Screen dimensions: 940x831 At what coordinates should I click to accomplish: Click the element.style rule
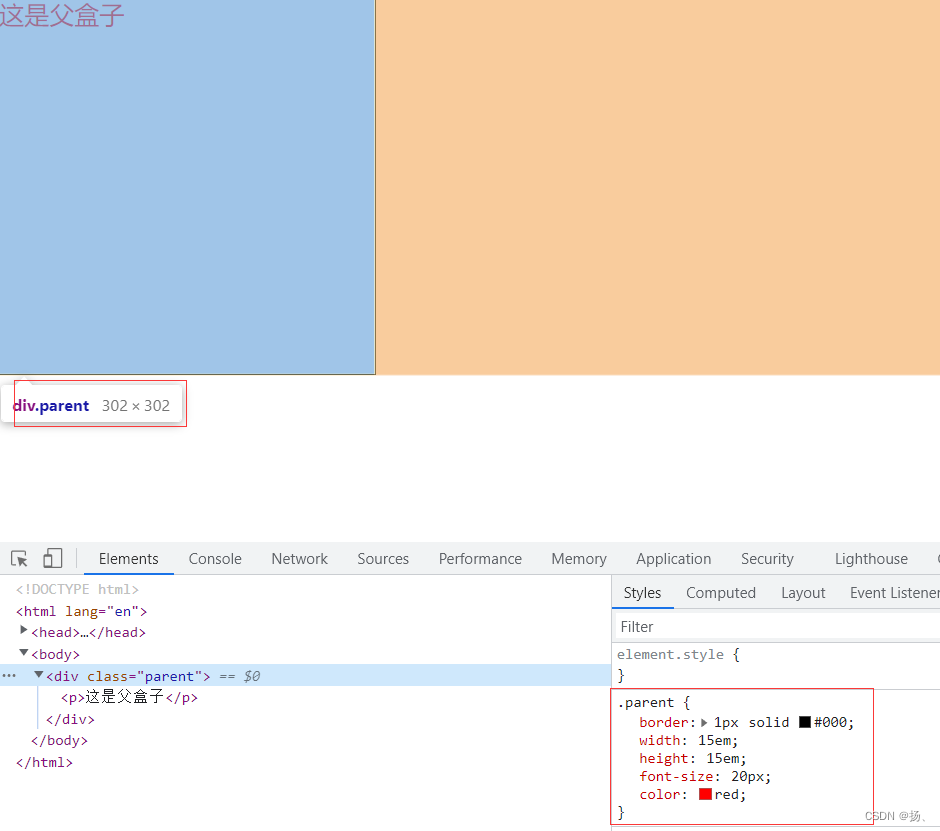(670, 654)
